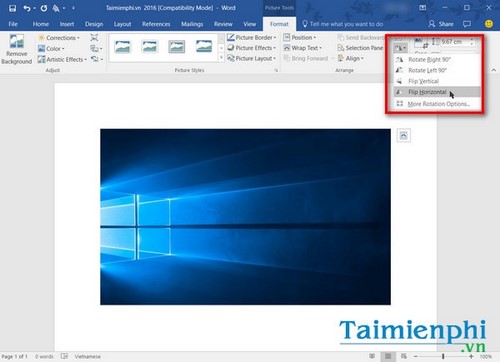This screenshot has height=362, width=500.
Task: Click Vietnamese language indicator
Action: tap(88, 357)
